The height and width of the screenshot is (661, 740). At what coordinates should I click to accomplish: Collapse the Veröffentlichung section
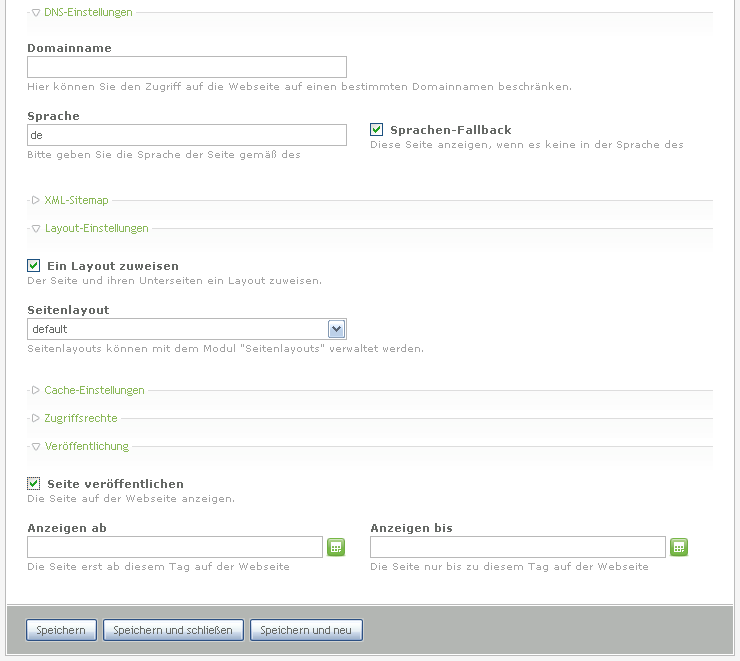tap(86, 447)
